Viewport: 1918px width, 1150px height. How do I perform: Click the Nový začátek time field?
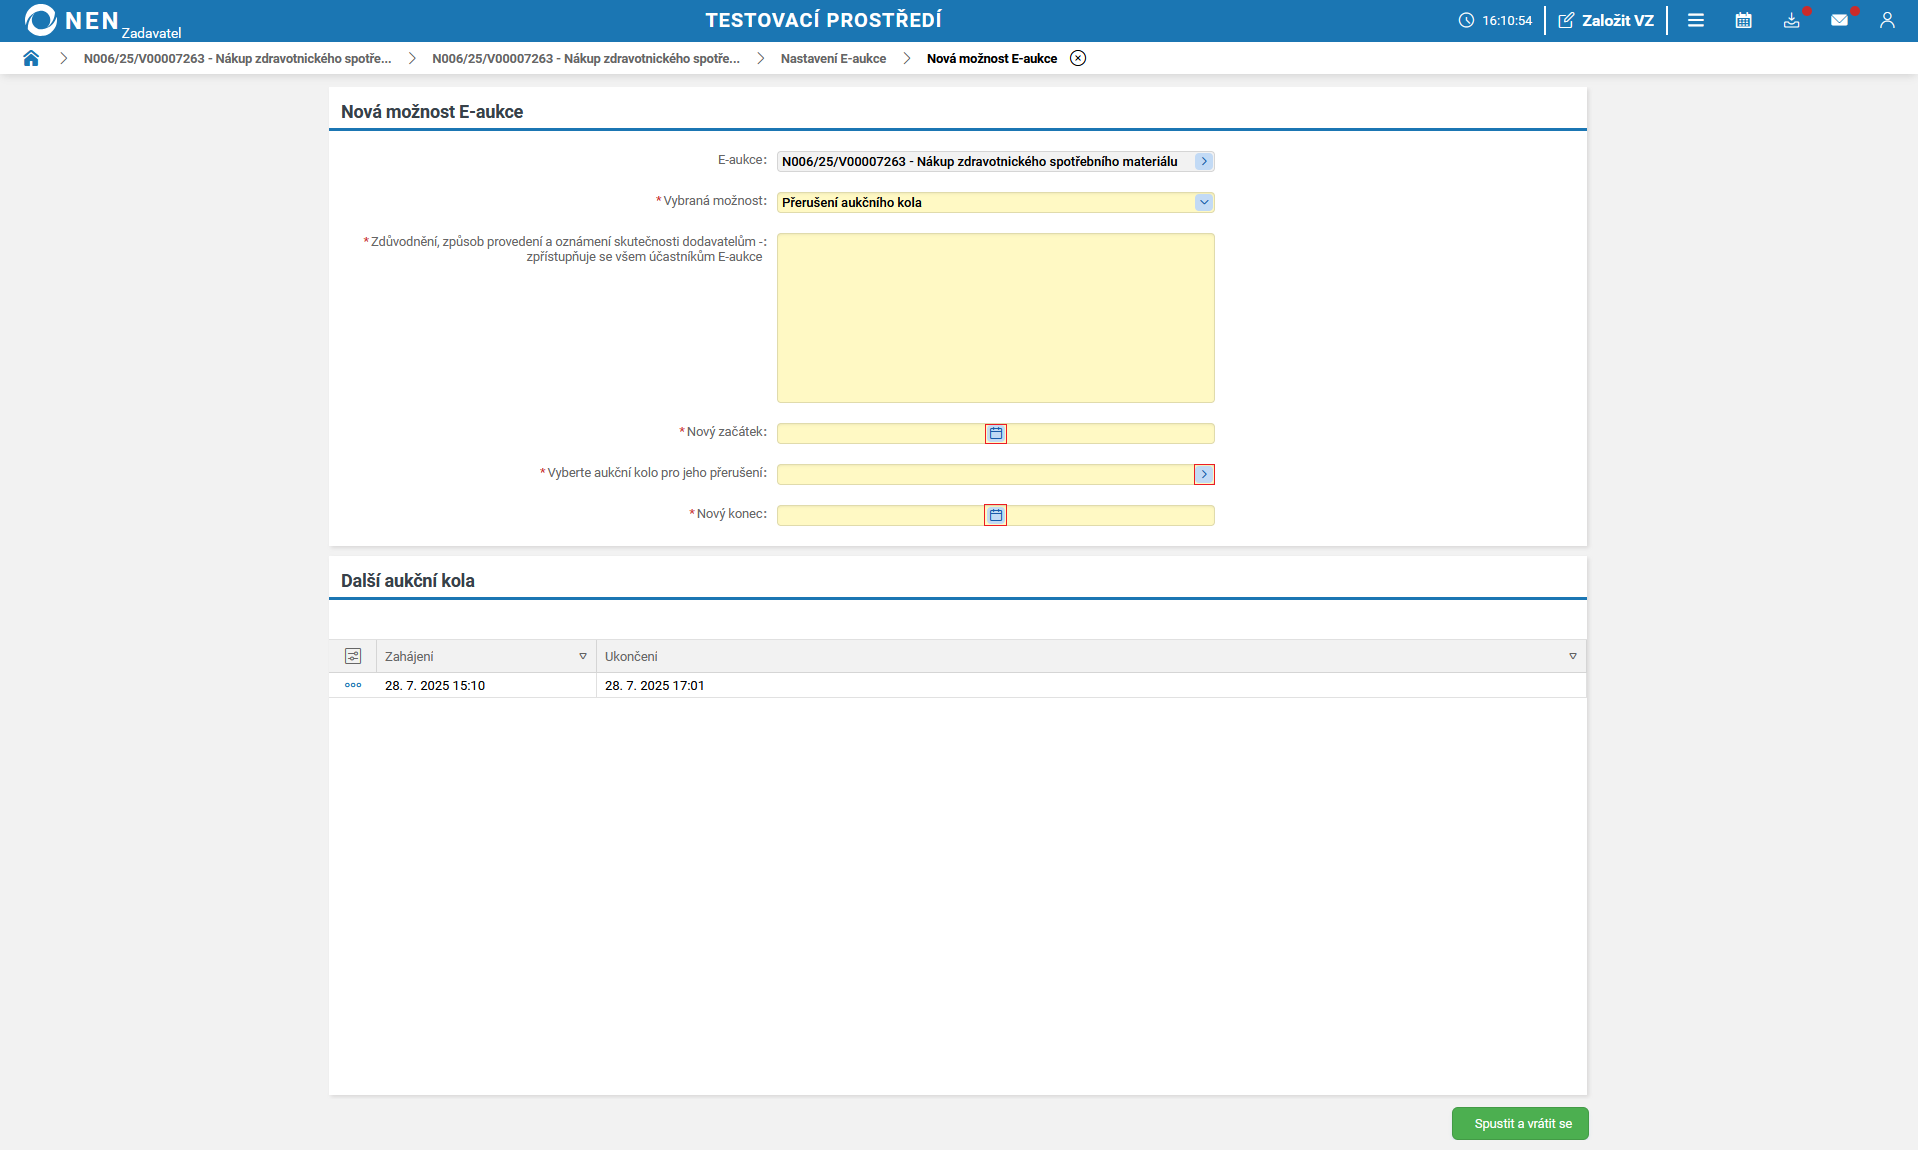[1110, 433]
